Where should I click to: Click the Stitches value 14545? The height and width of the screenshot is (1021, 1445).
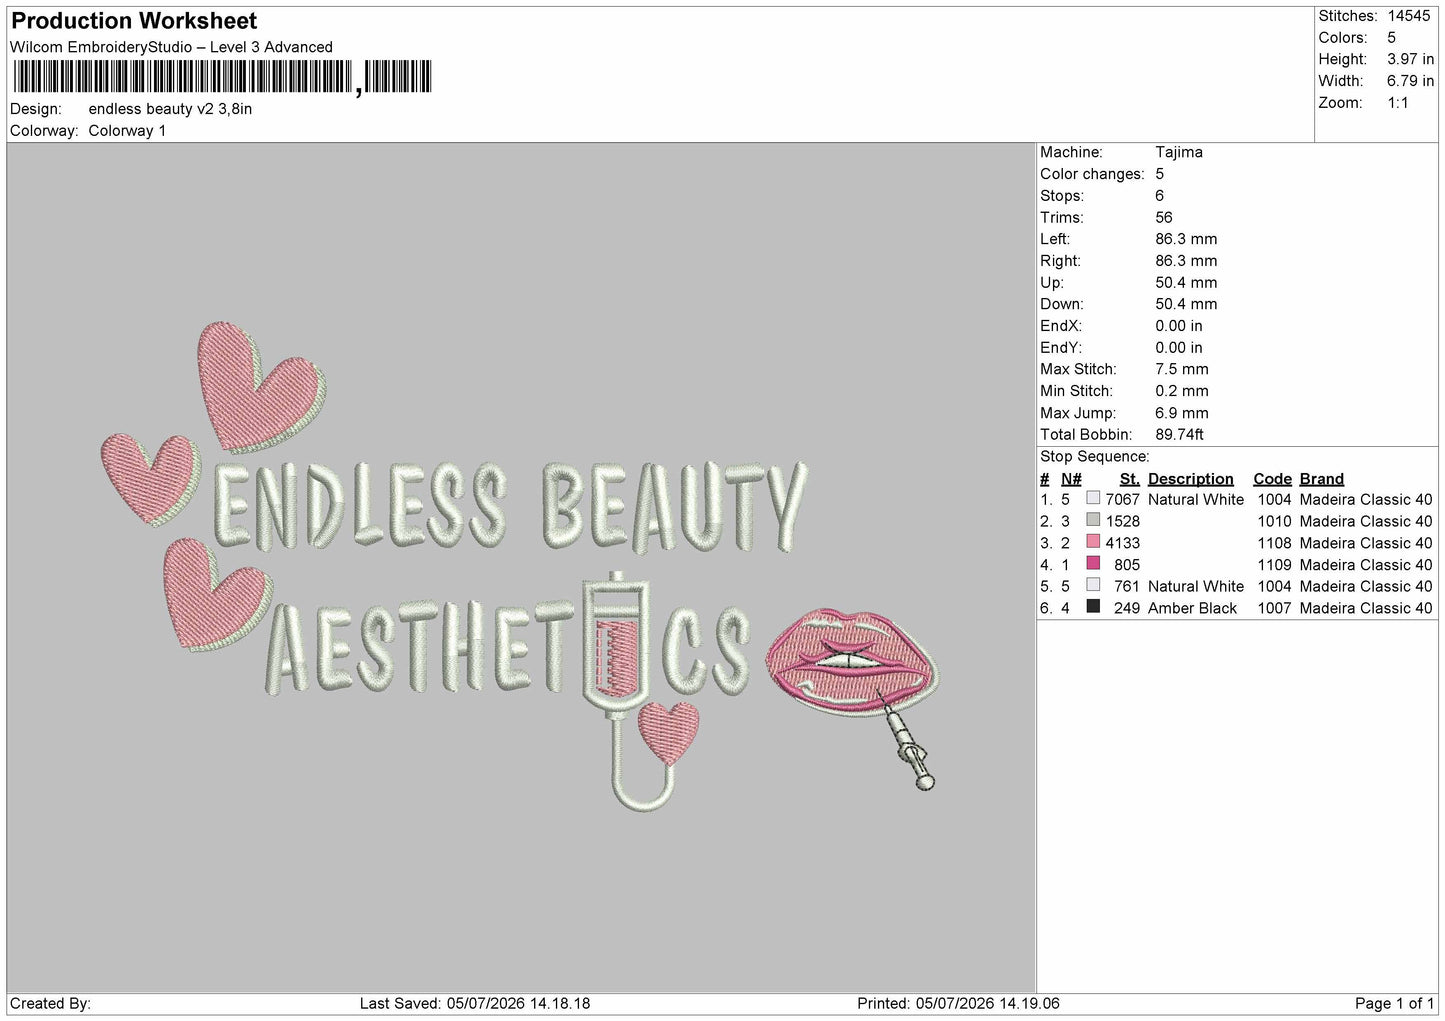pyautogui.click(x=1409, y=16)
